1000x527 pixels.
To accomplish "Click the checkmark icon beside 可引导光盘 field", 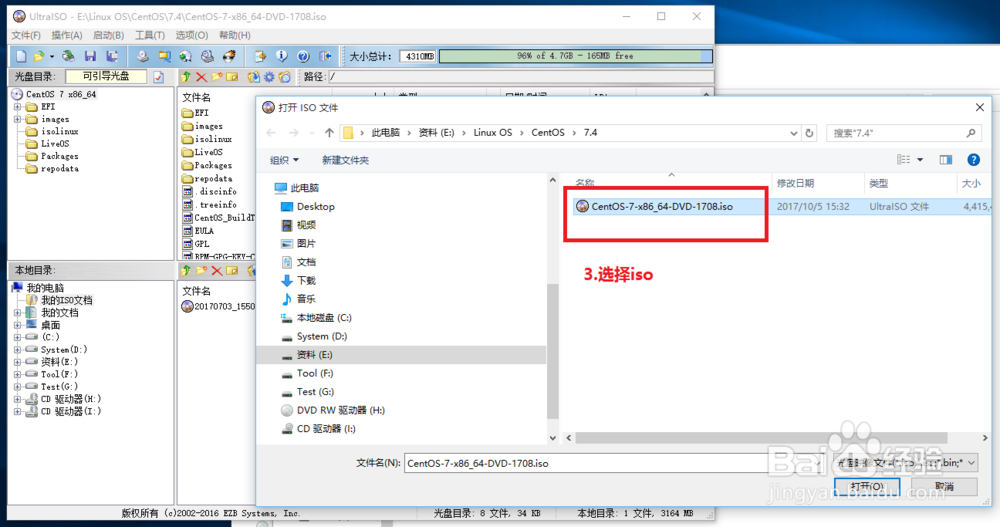I will [159, 77].
